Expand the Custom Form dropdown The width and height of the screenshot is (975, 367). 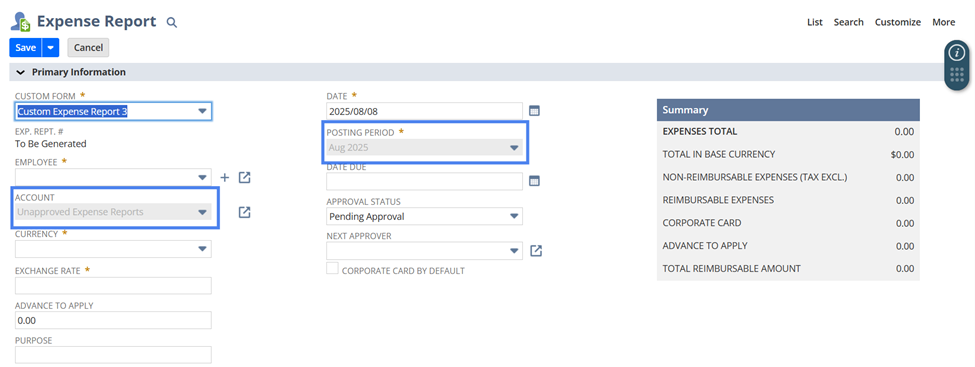(x=113, y=111)
